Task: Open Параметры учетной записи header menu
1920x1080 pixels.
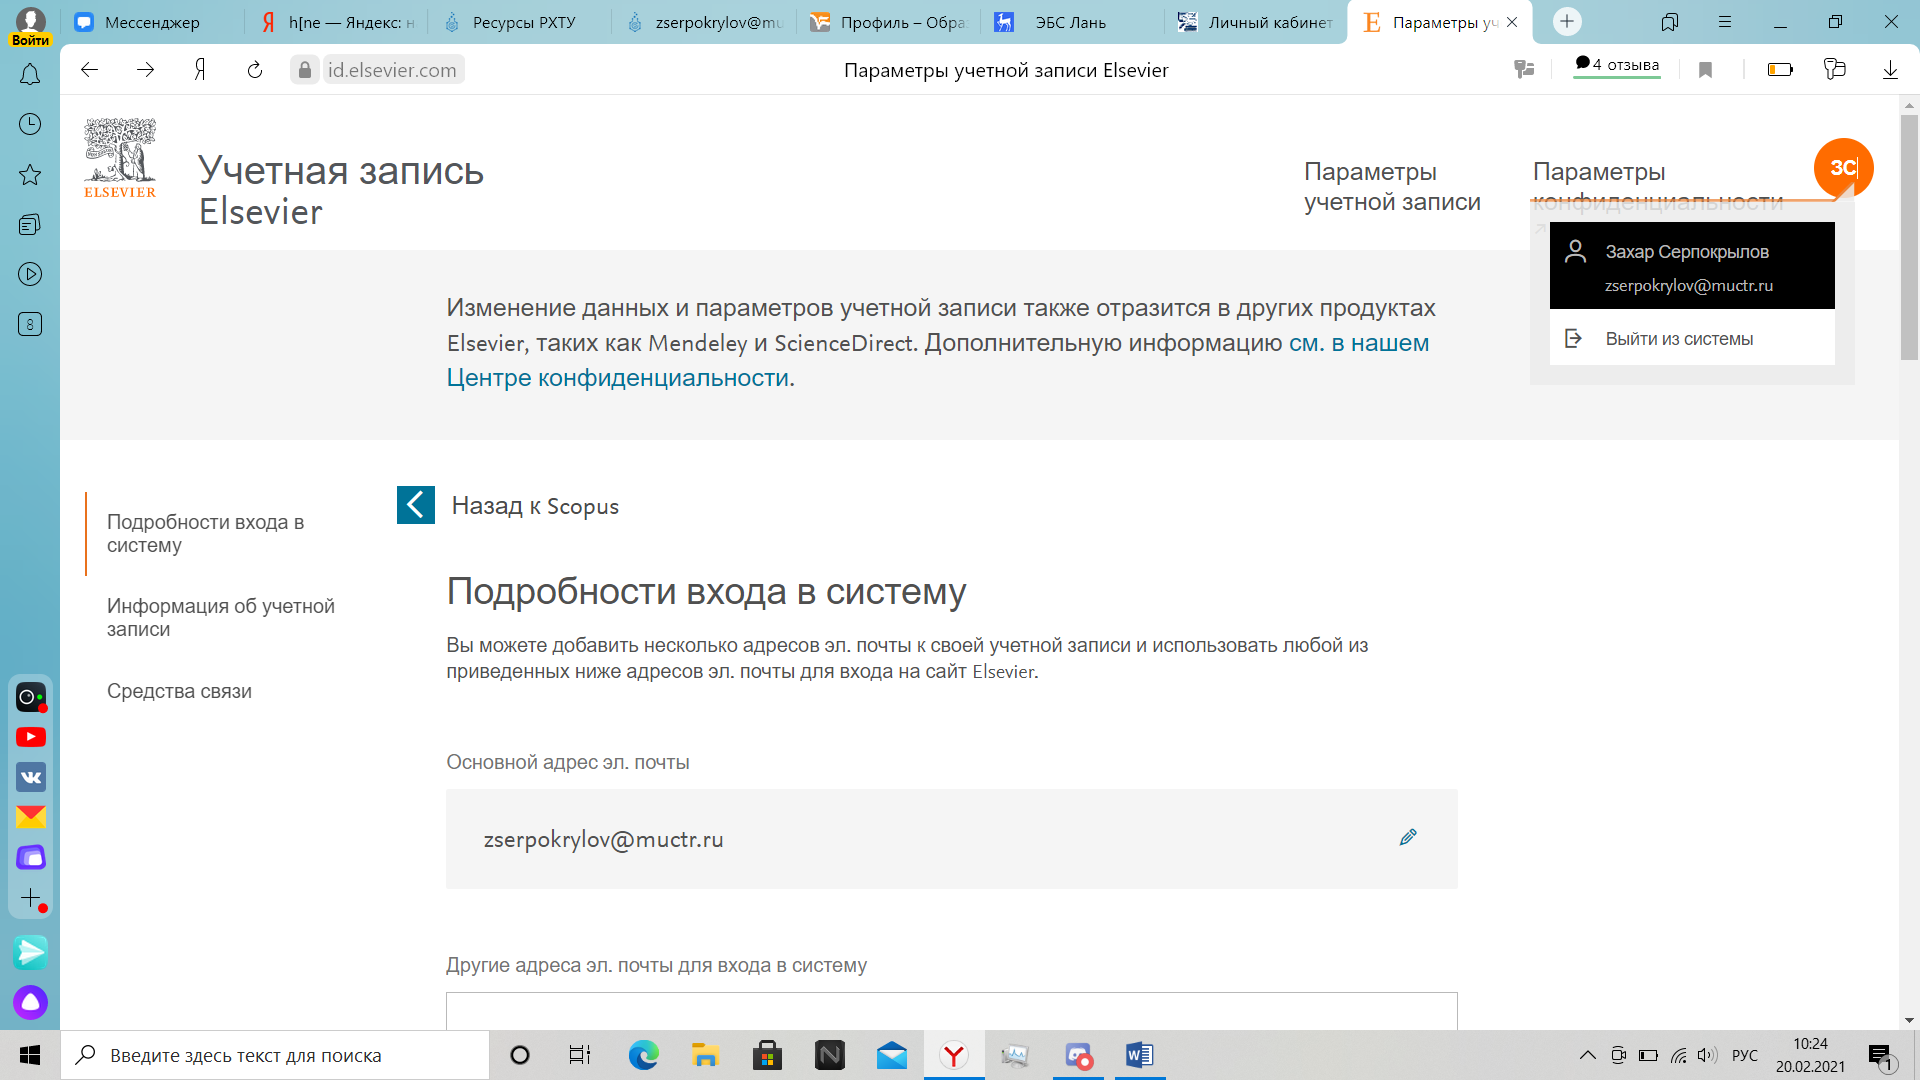Action: tap(1392, 186)
